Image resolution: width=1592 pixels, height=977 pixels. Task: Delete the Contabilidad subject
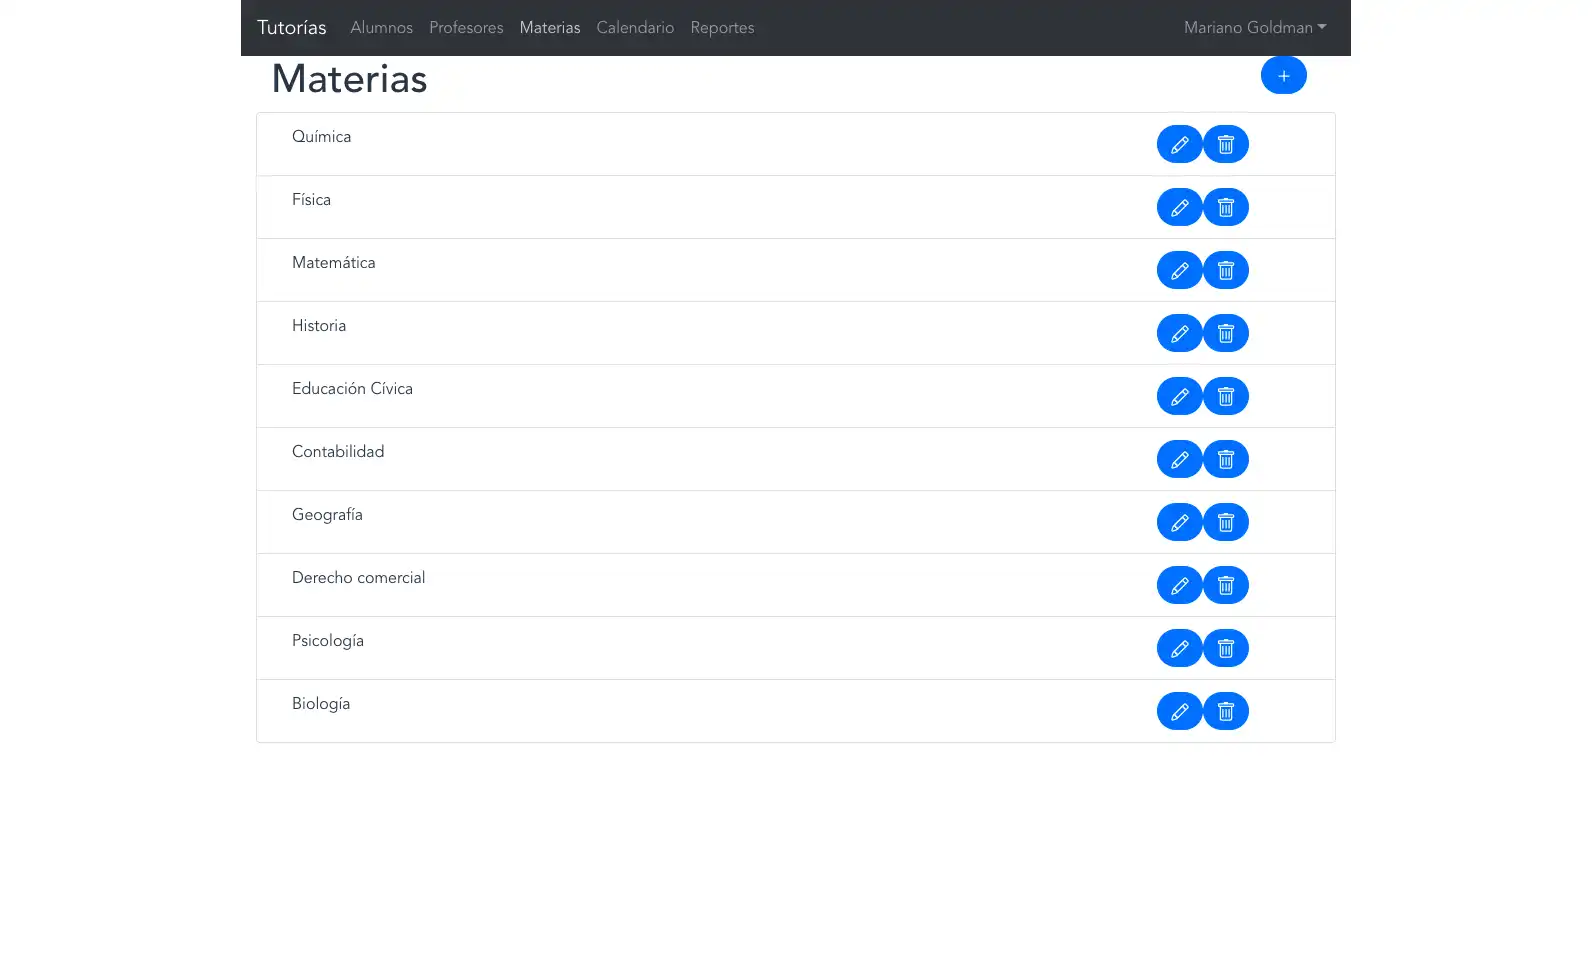click(x=1225, y=460)
